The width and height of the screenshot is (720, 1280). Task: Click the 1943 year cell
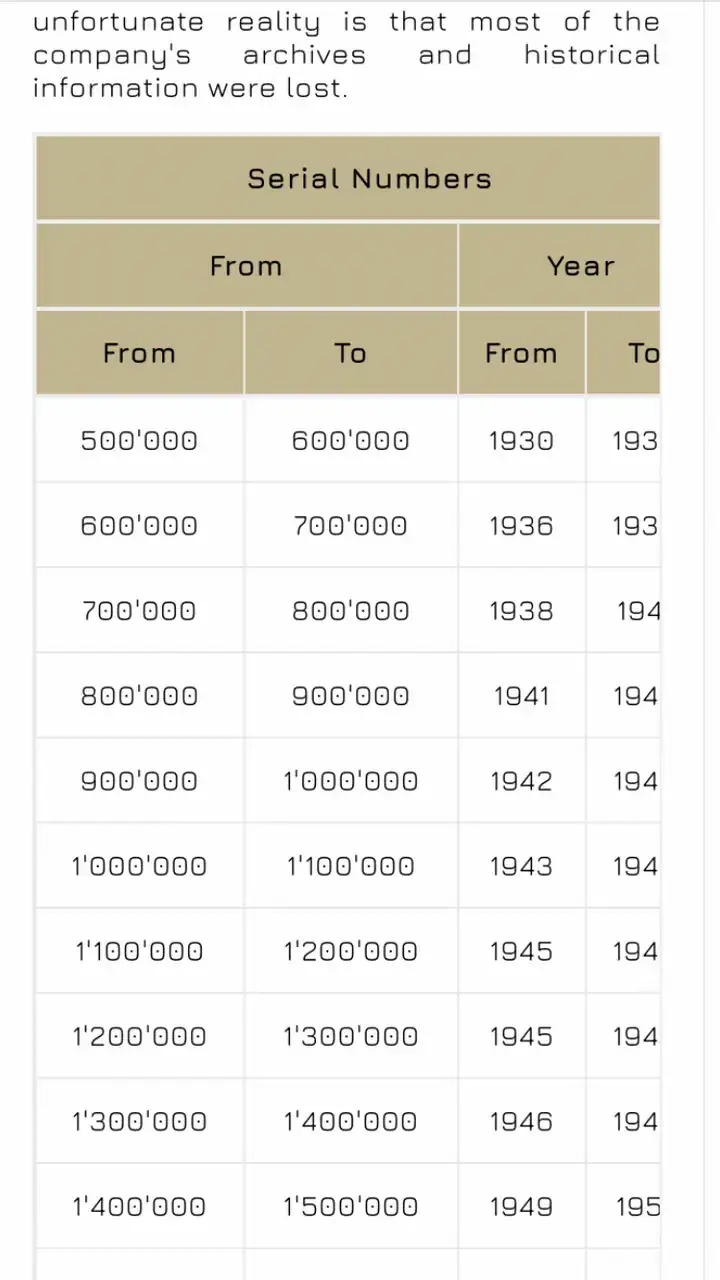point(521,866)
